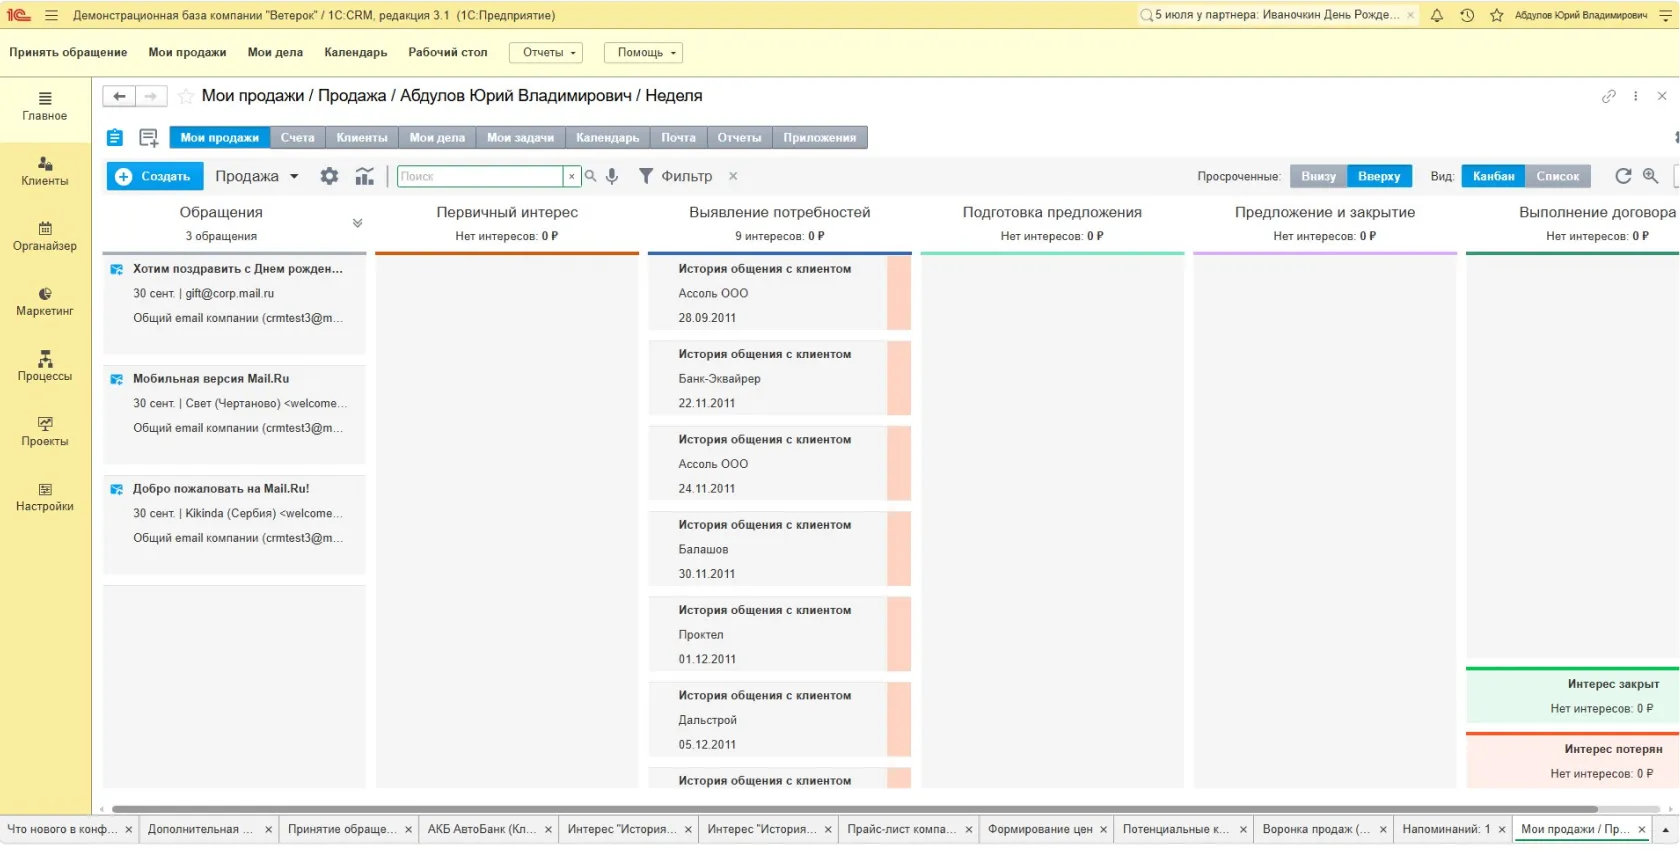Open the Фильтр button

pos(676,176)
